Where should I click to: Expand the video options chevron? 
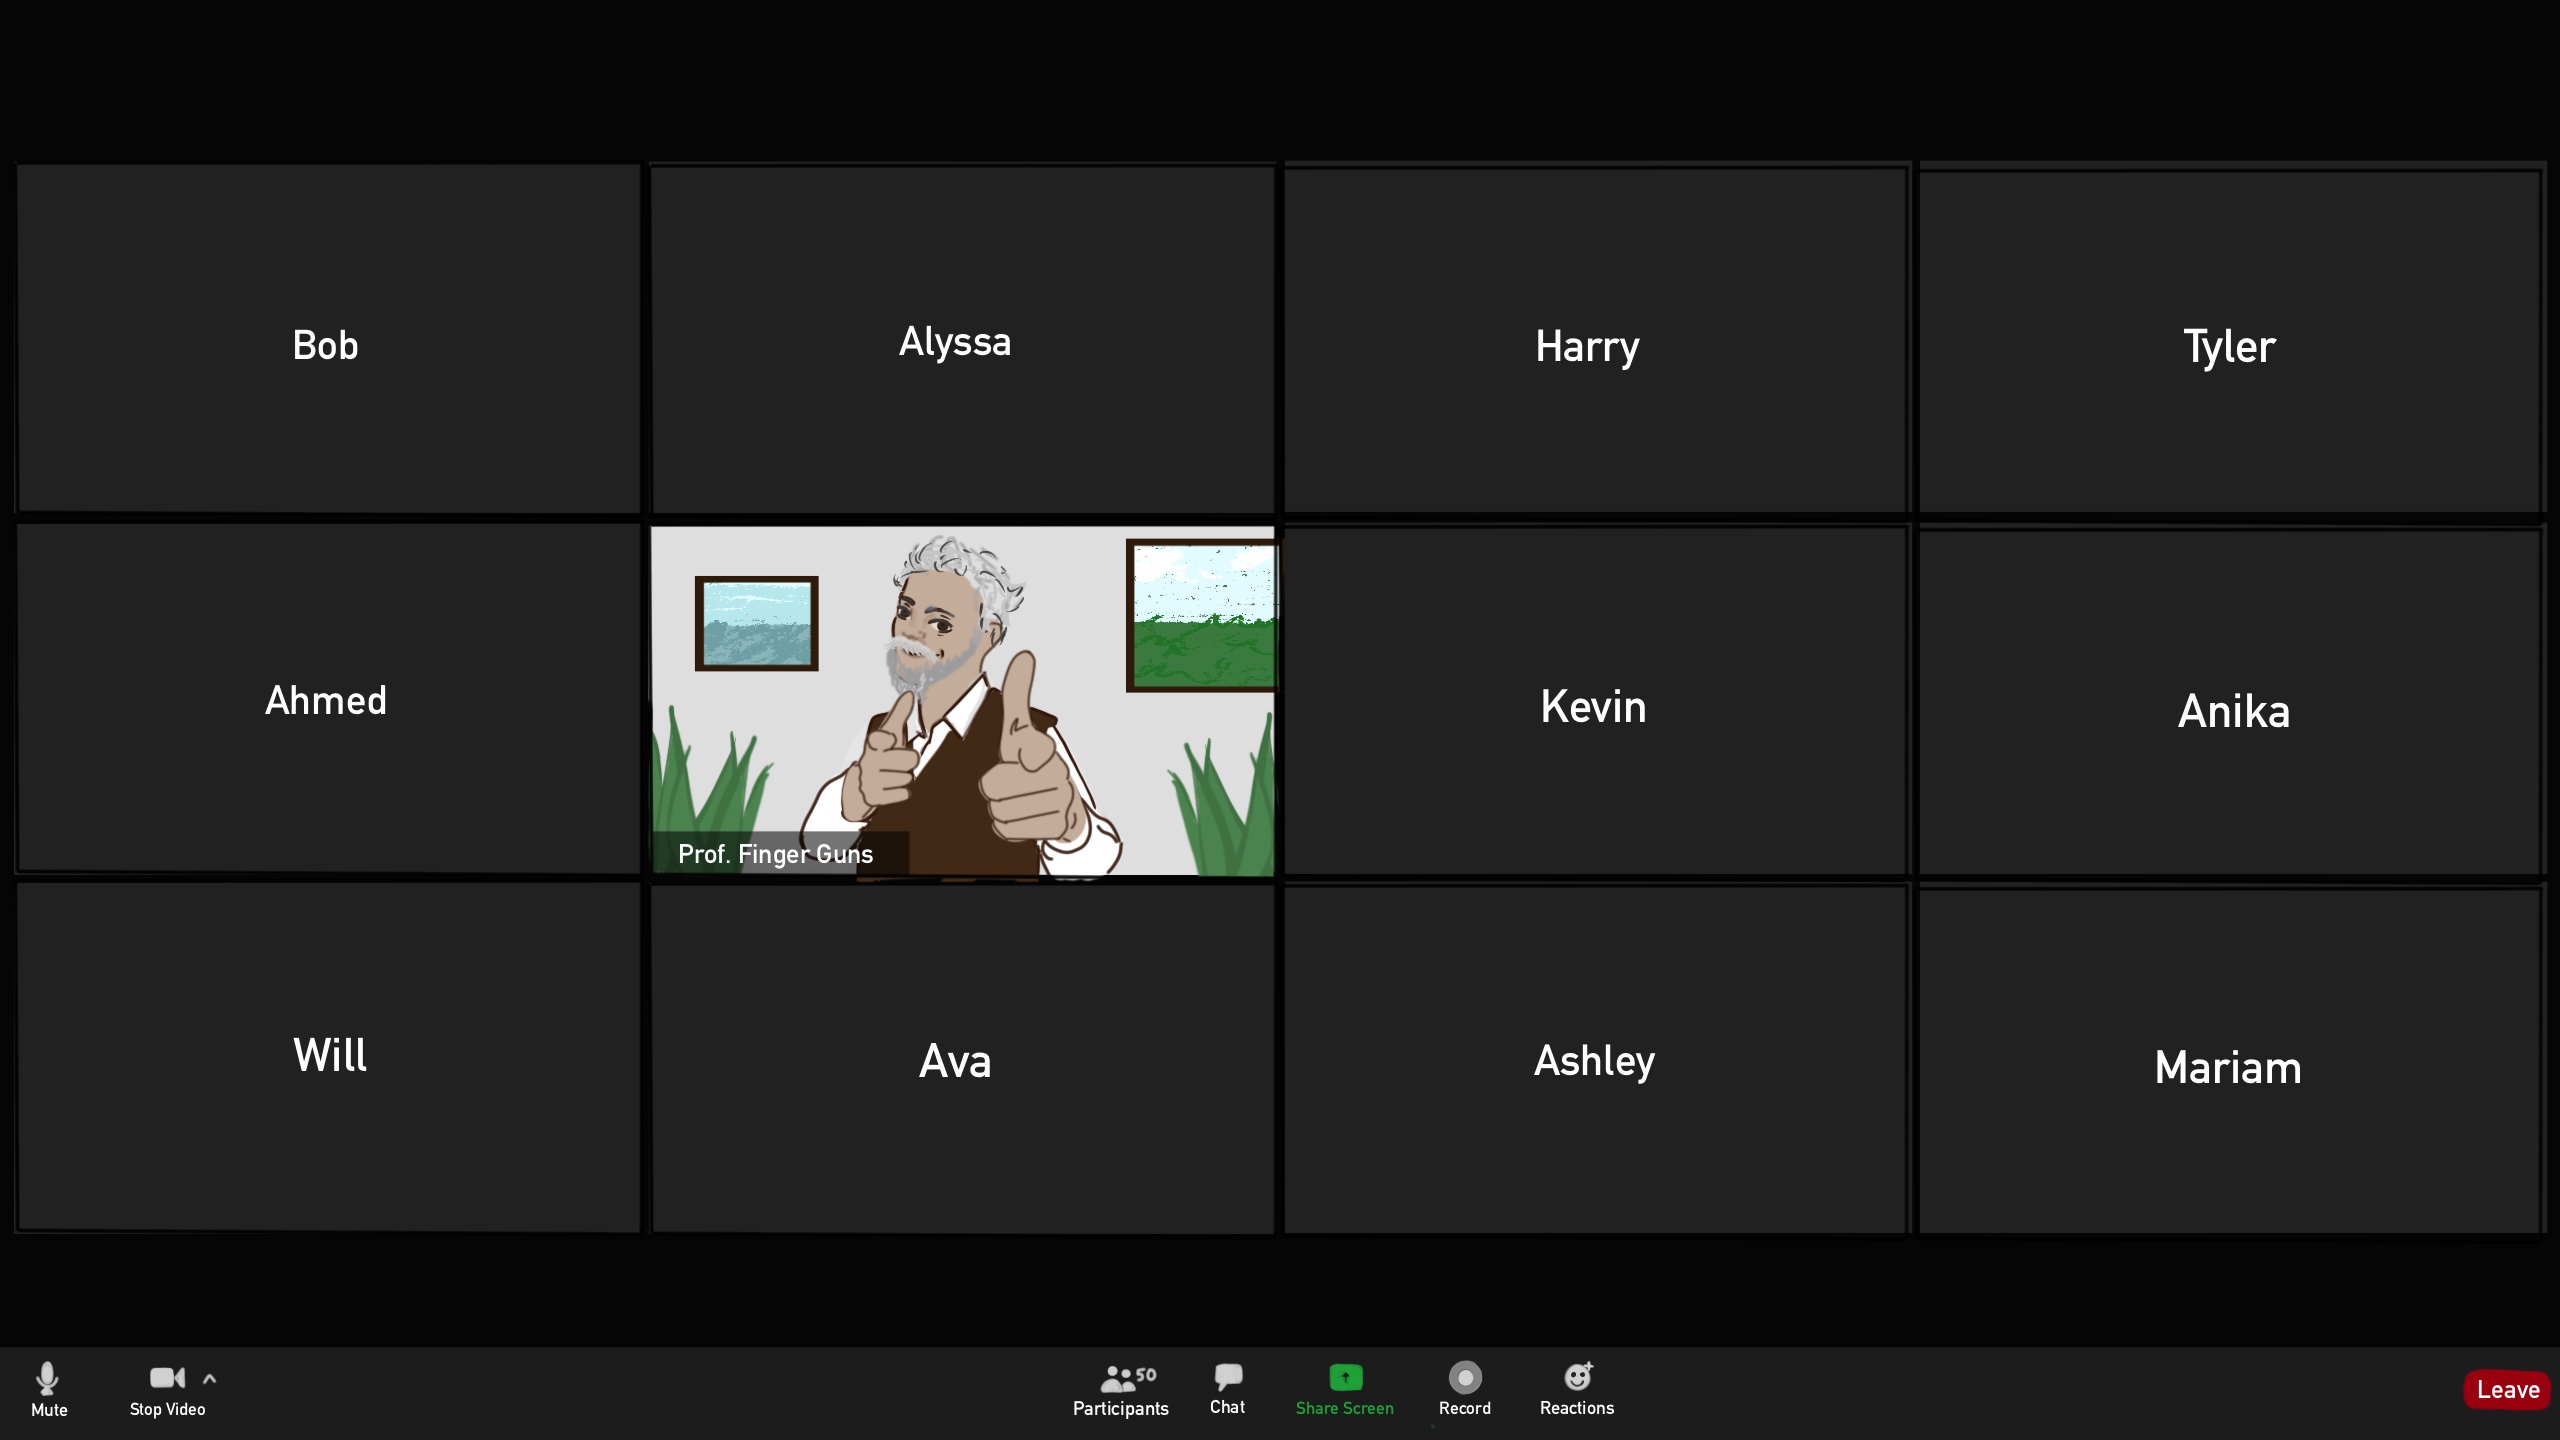click(210, 1377)
